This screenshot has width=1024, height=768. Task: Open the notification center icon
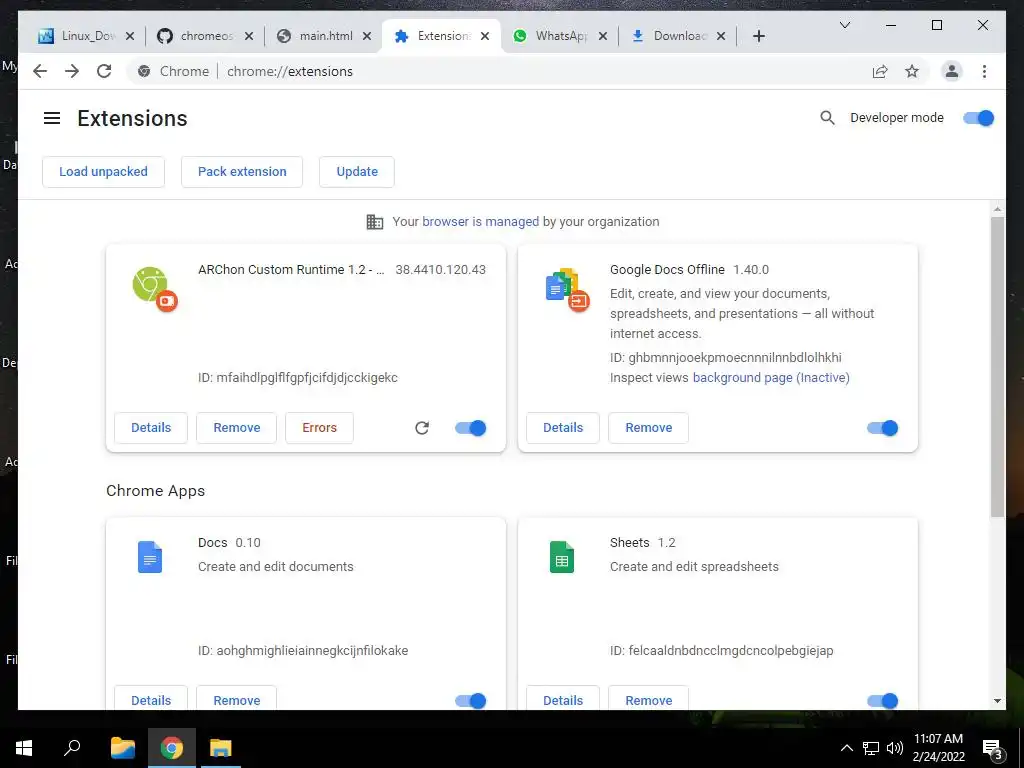coord(992,749)
